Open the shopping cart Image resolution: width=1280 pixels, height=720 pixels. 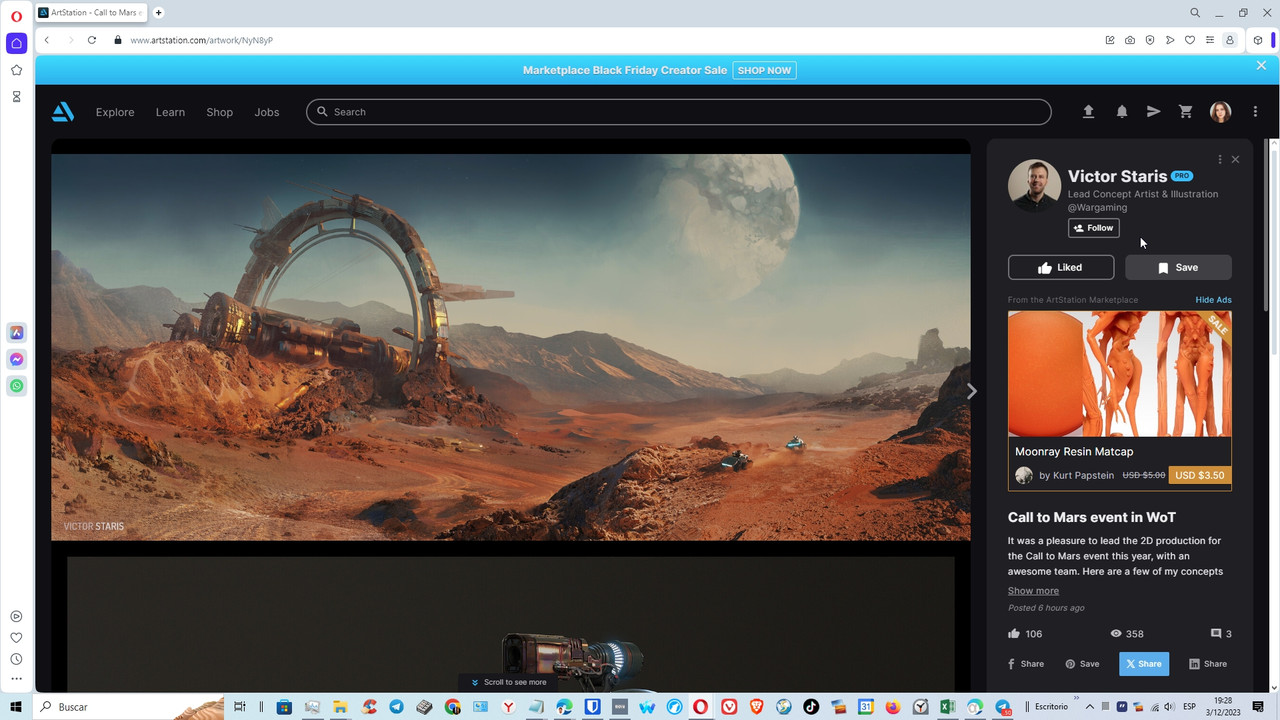(x=1186, y=112)
